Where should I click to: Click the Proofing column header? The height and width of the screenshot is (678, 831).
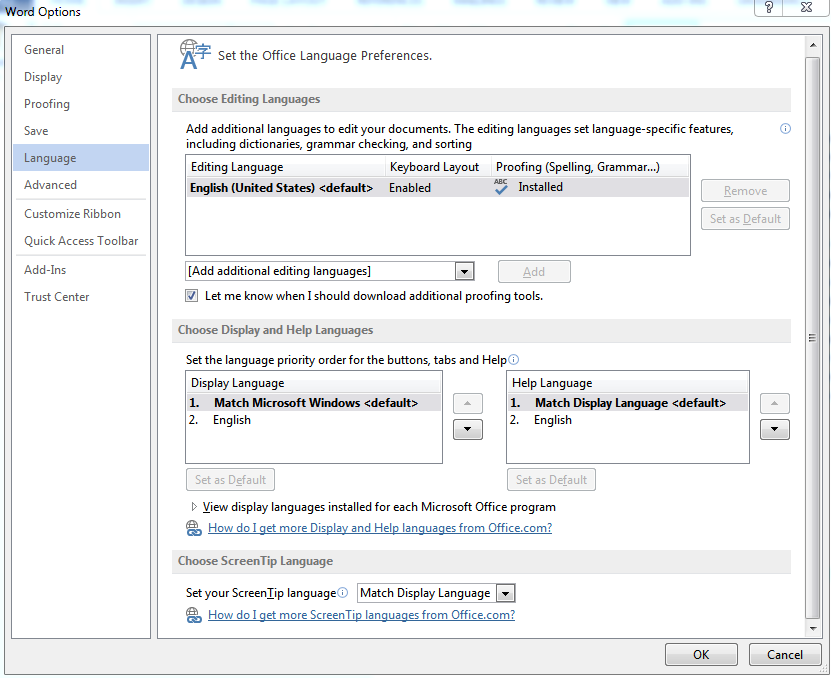pos(590,167)
